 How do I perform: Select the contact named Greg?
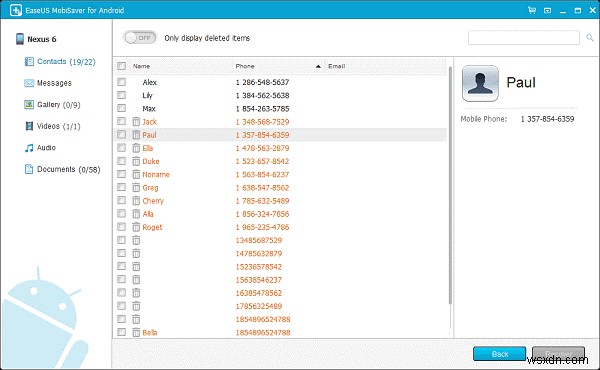[x=150, y=187]
